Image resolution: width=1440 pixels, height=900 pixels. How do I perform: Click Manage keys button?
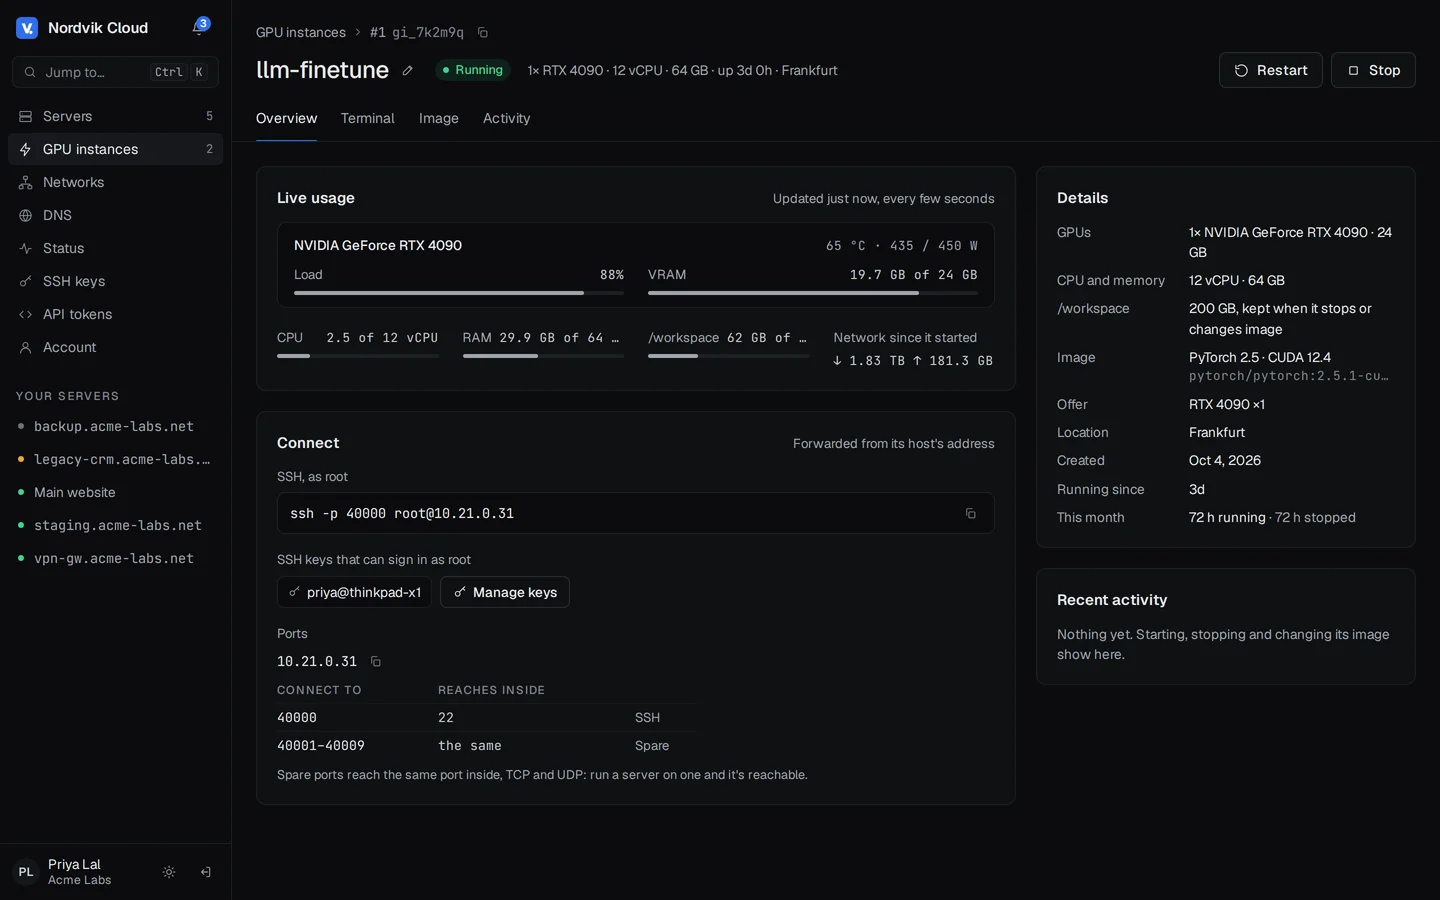(x=505, y=592)
